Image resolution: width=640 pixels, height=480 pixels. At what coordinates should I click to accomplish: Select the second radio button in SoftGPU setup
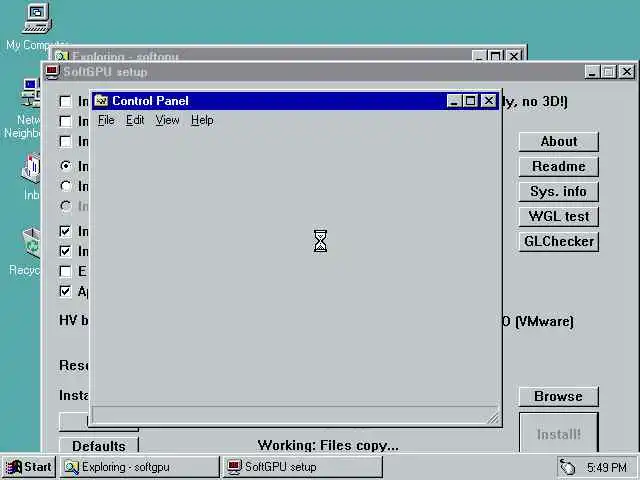tap(65, 186)
